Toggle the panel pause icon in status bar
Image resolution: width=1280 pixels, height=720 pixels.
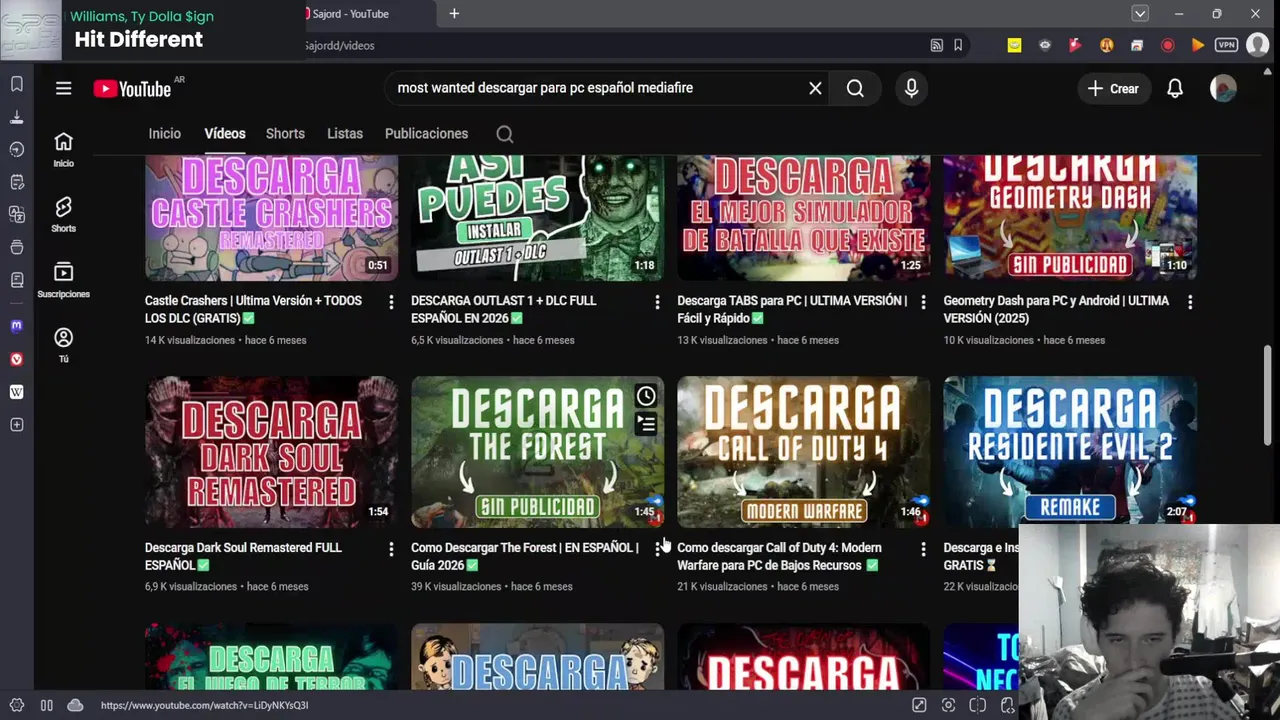46,705
